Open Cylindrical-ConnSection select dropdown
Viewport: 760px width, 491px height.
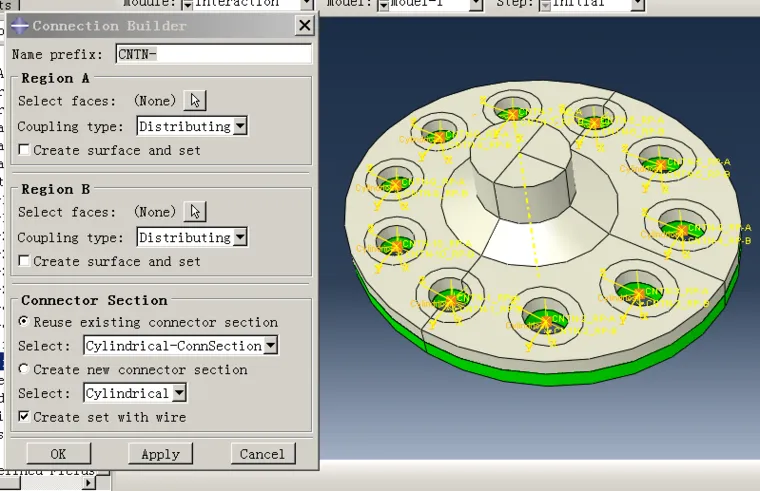click(181, 346)
